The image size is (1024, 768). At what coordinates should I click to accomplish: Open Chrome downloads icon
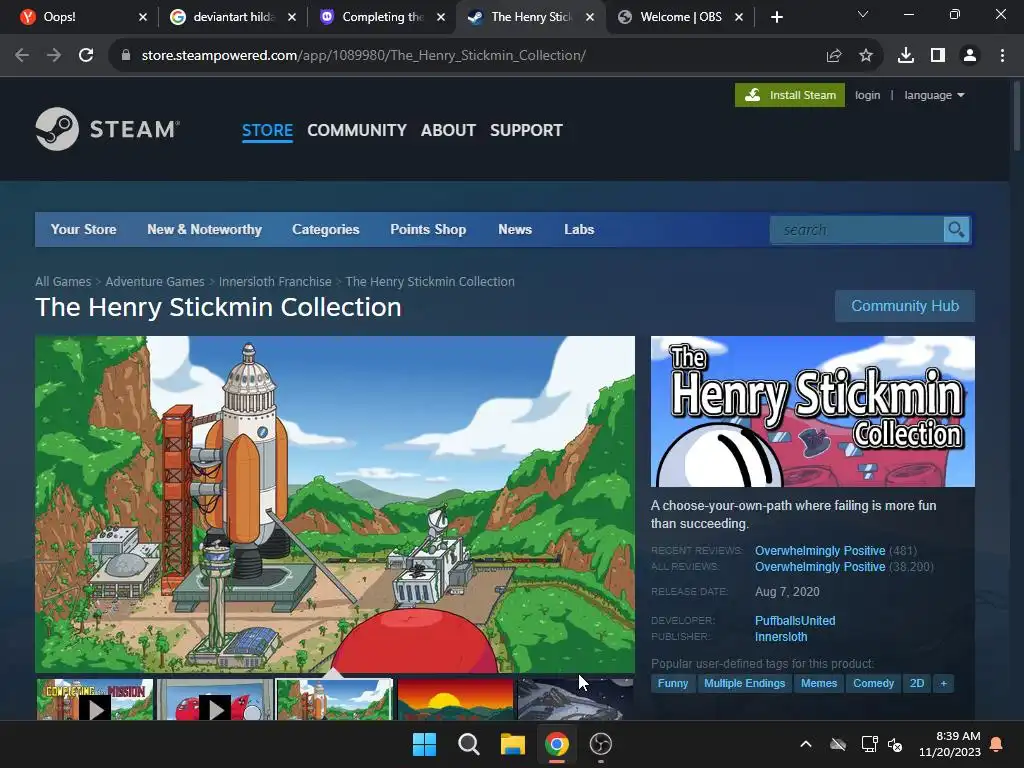[x=905, y=56]
